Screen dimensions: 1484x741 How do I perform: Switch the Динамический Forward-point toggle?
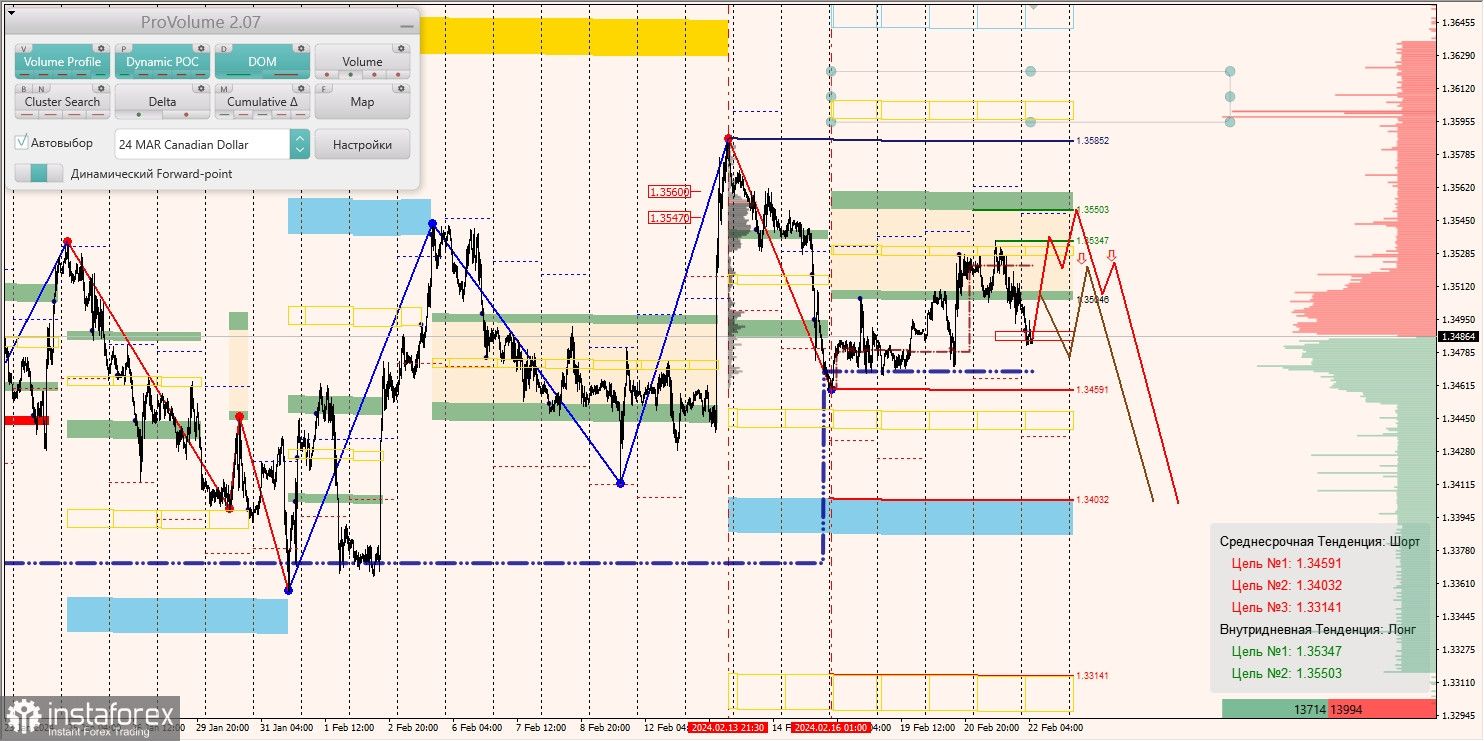[38, 173]
